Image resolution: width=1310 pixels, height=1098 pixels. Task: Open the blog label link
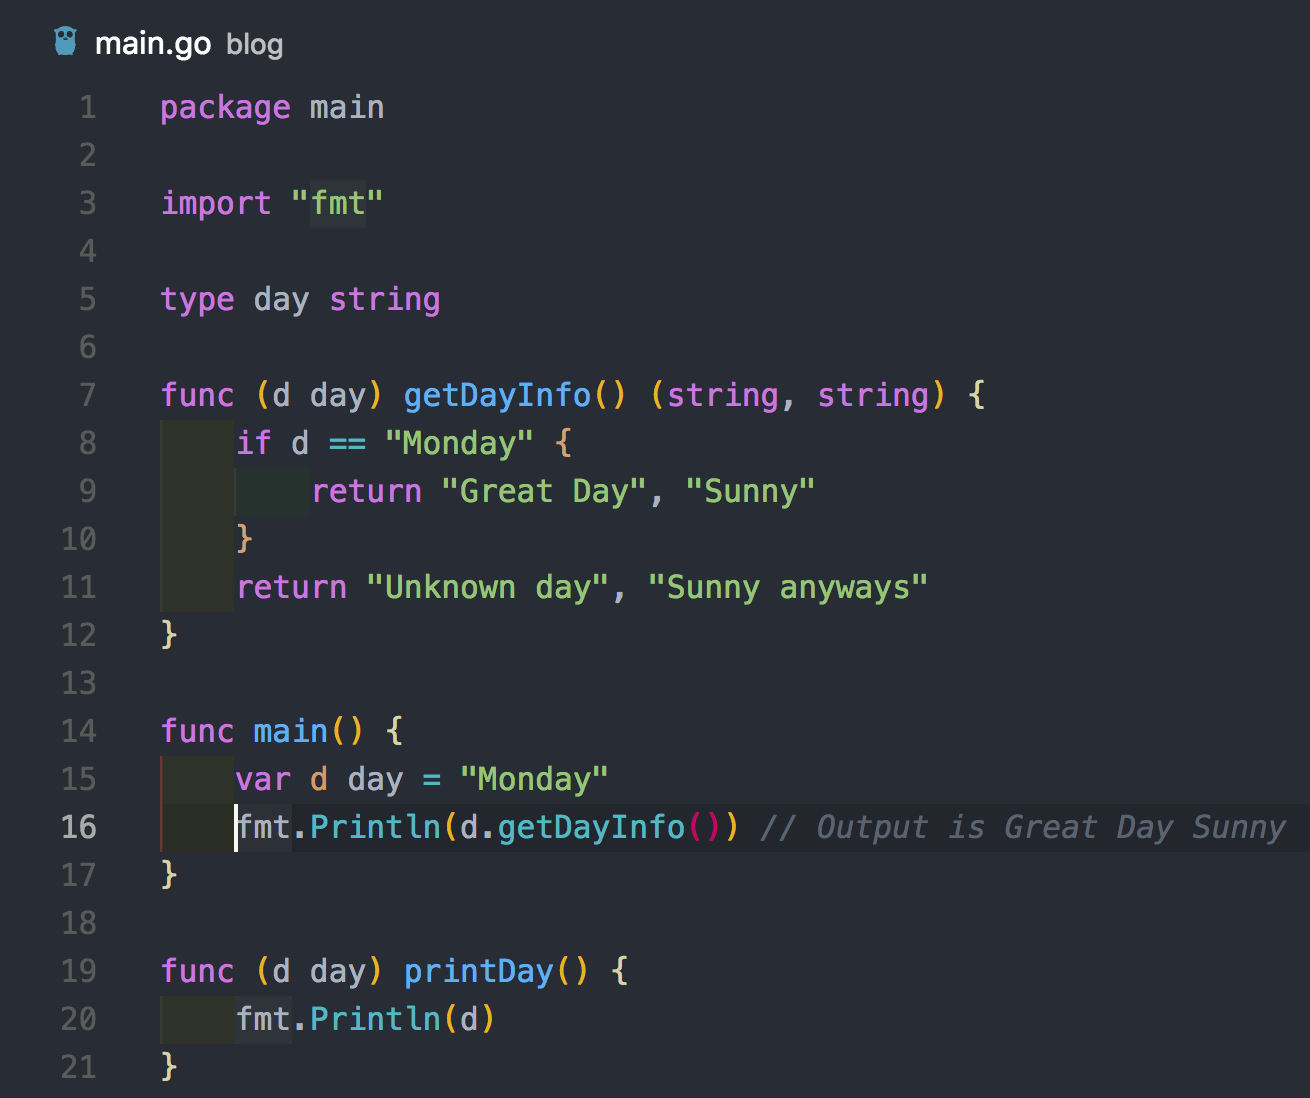click(253, 46)
